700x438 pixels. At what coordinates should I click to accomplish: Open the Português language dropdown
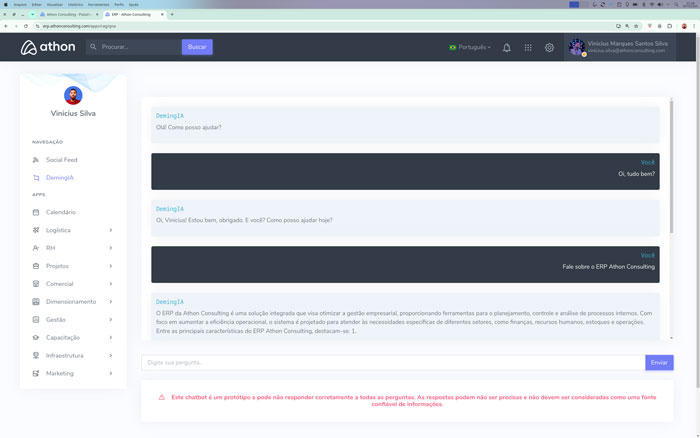point(470,47)
